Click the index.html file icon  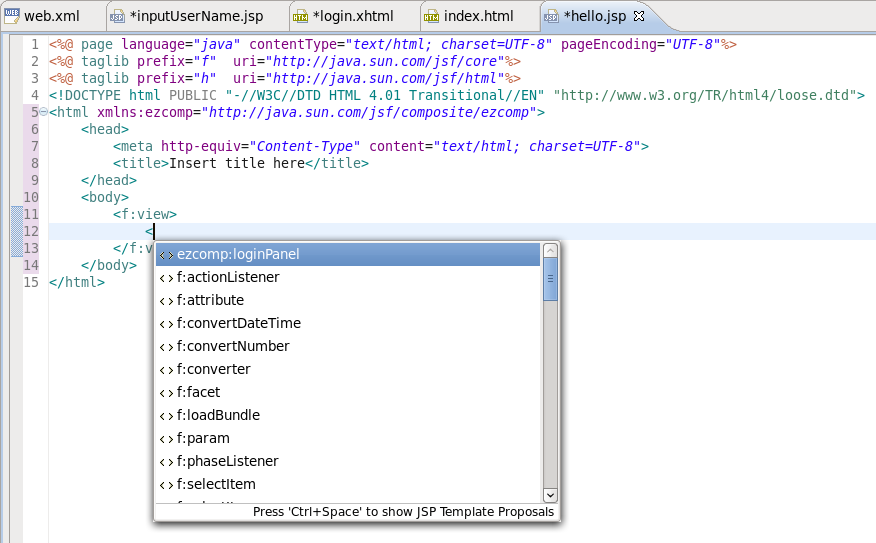pos(431,16)
